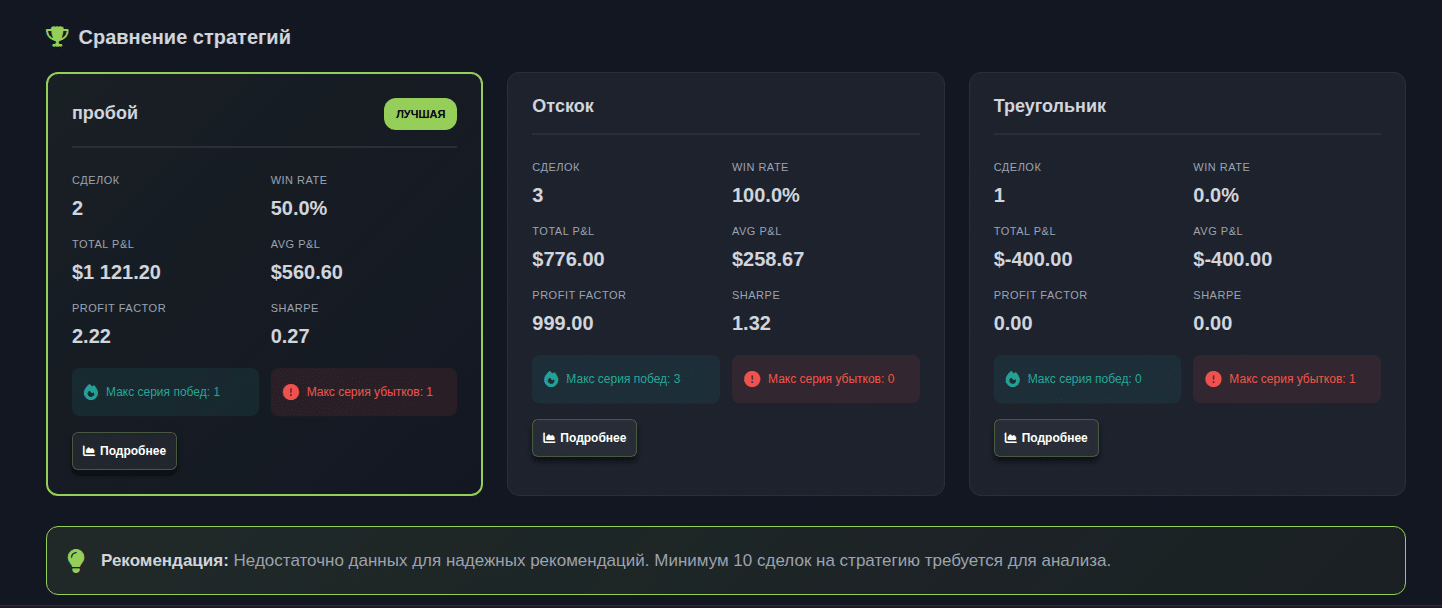Click the 1.32 Sharpe value
The height and width of the screenshot is (608, 1442).
751,323
